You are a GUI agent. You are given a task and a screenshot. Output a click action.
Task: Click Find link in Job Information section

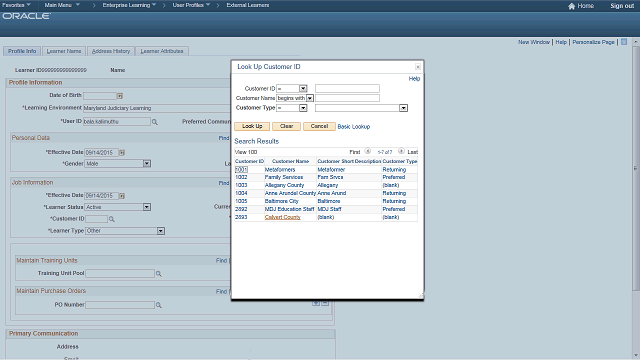tap(224, 183)
